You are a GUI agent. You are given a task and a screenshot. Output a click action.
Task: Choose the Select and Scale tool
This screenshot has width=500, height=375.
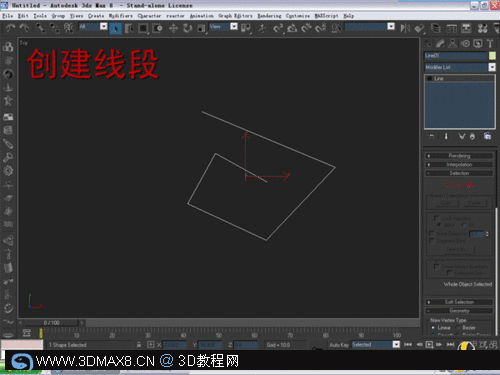pos(201,29)
